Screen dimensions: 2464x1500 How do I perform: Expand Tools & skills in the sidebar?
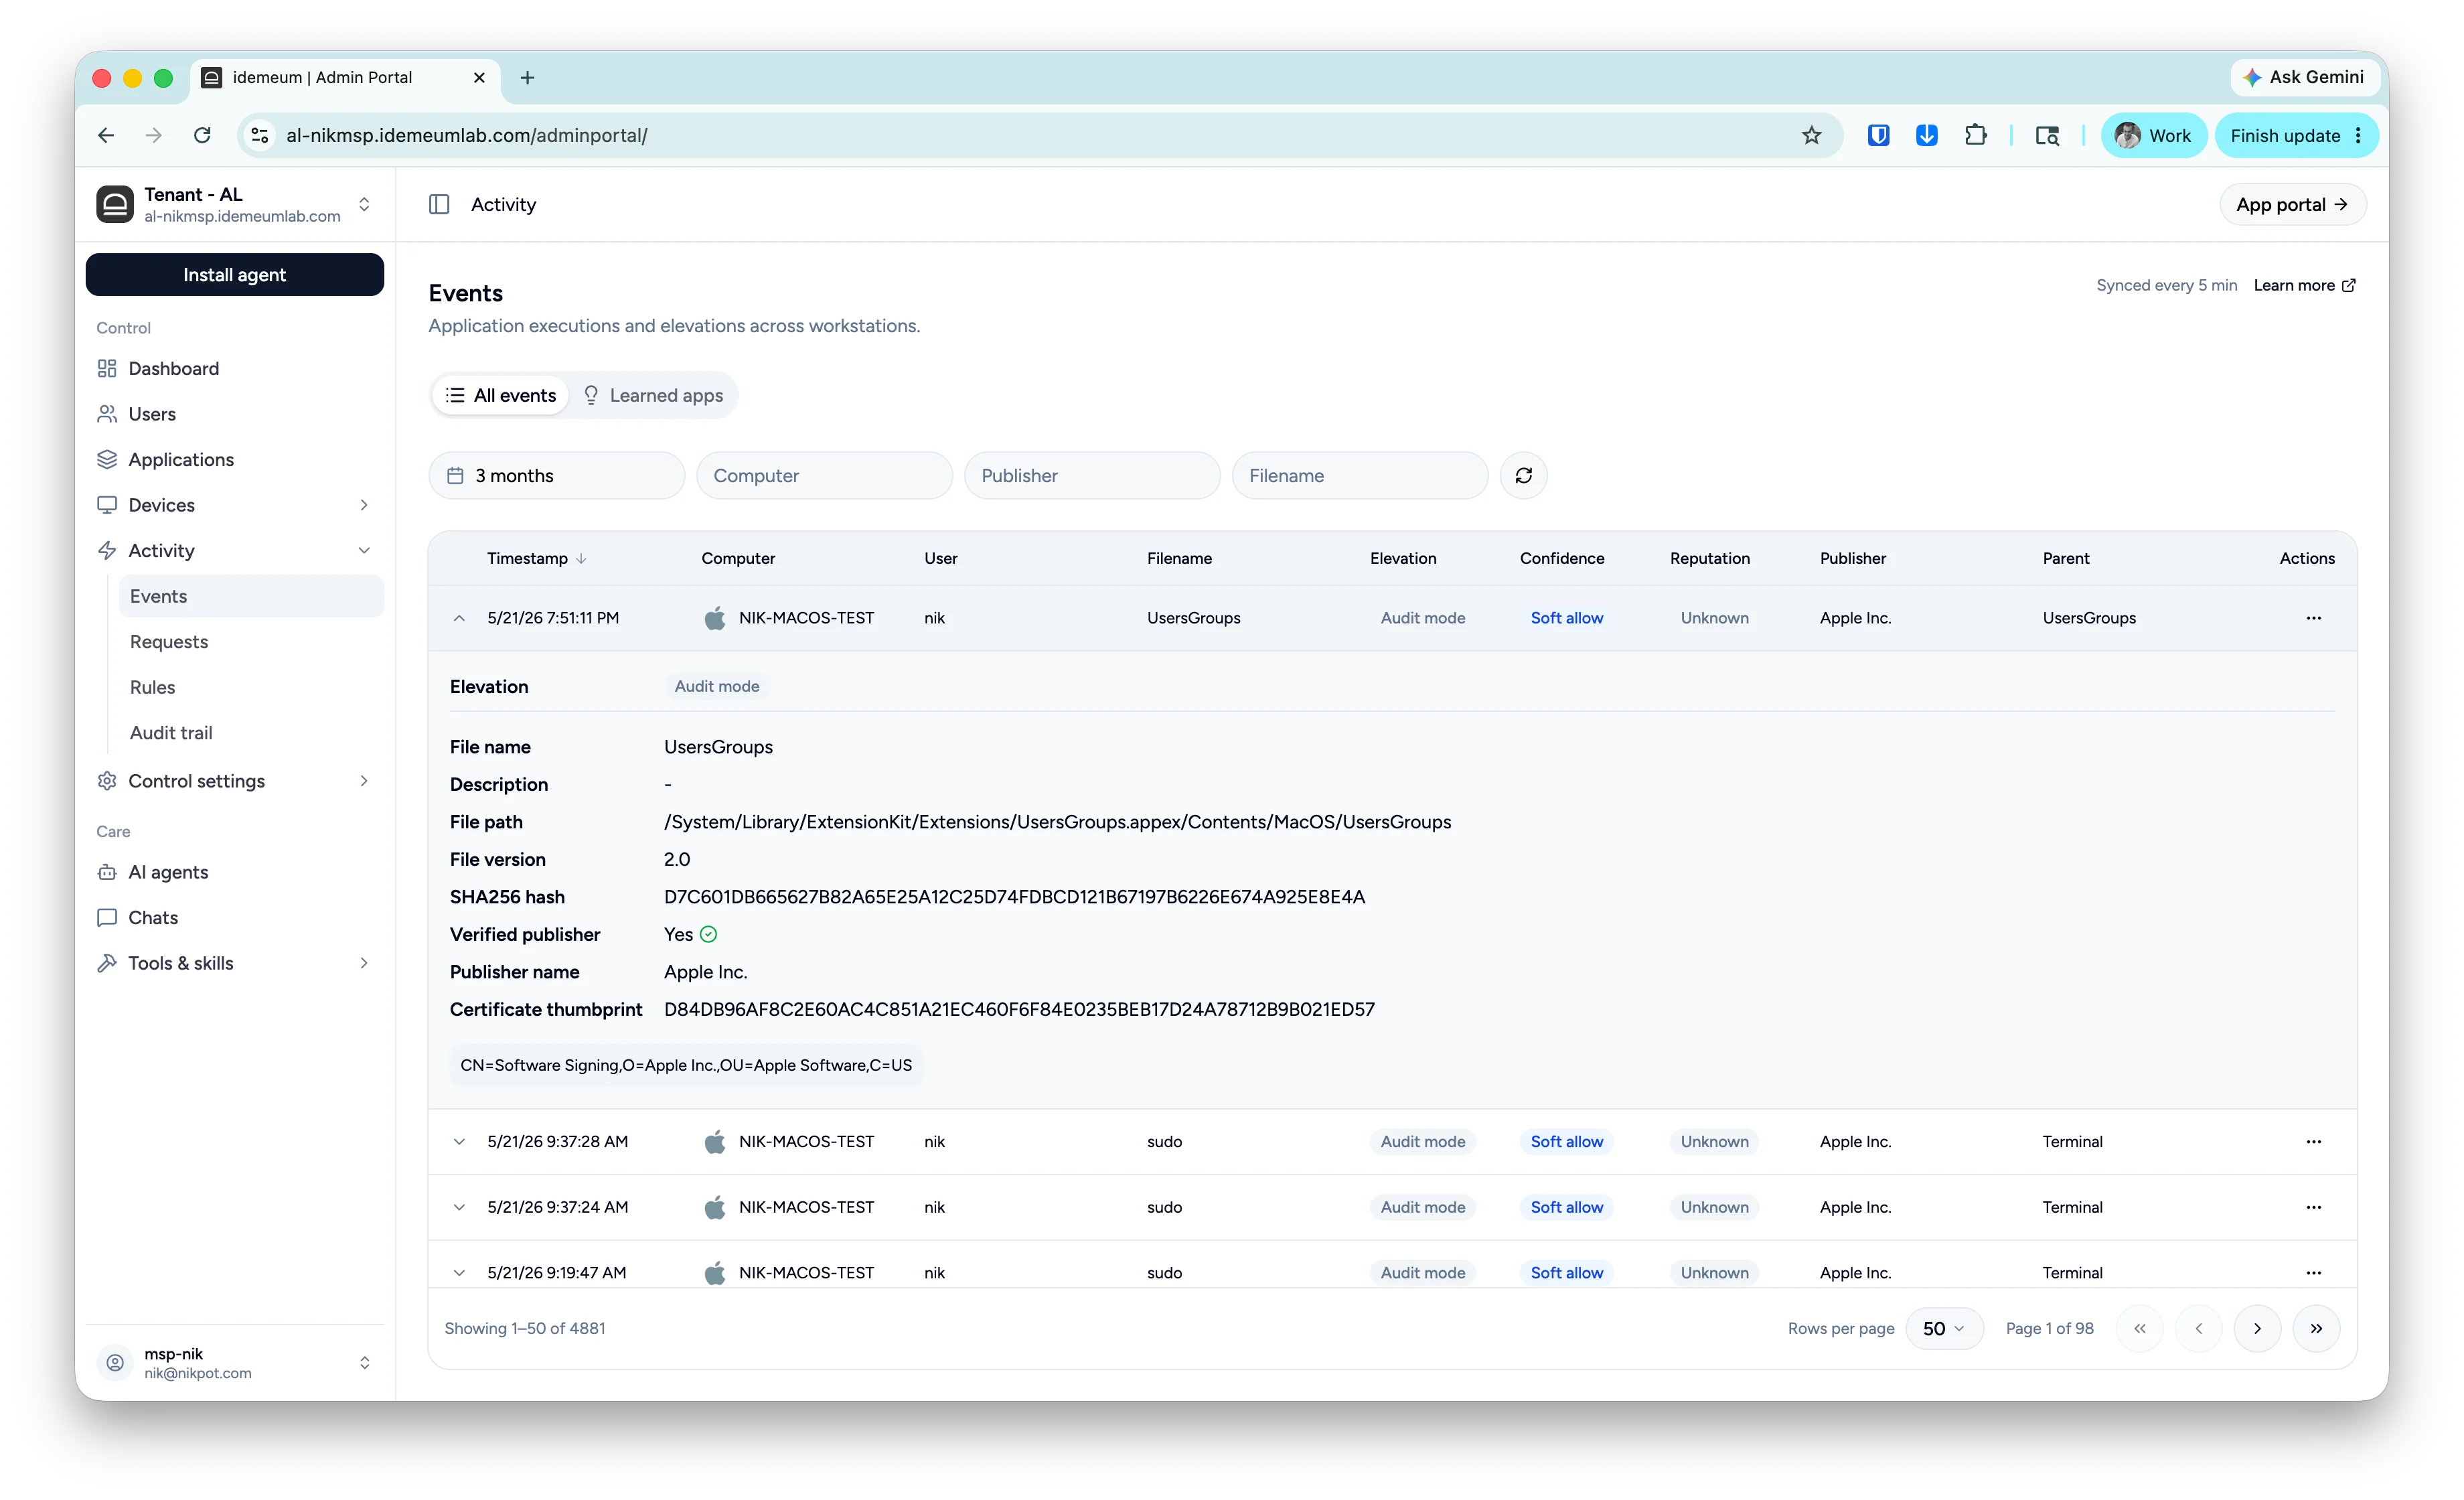coord(235,963)
